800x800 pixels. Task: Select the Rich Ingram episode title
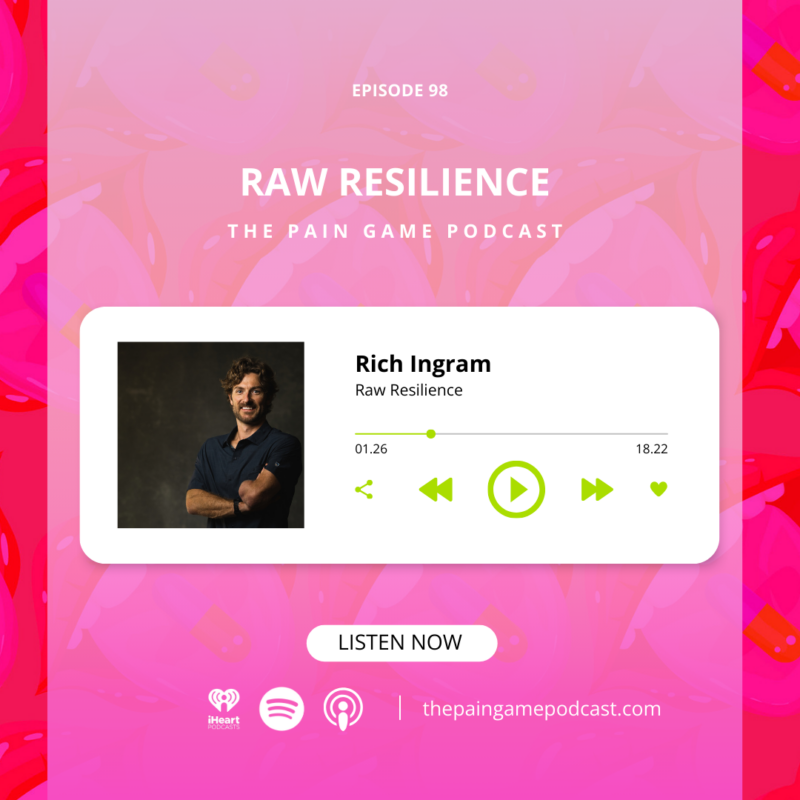click(x=421, y=364)
